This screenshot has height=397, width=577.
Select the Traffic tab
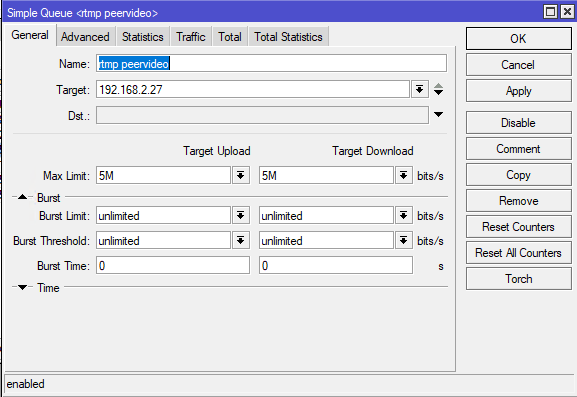(x=191, y=36)
